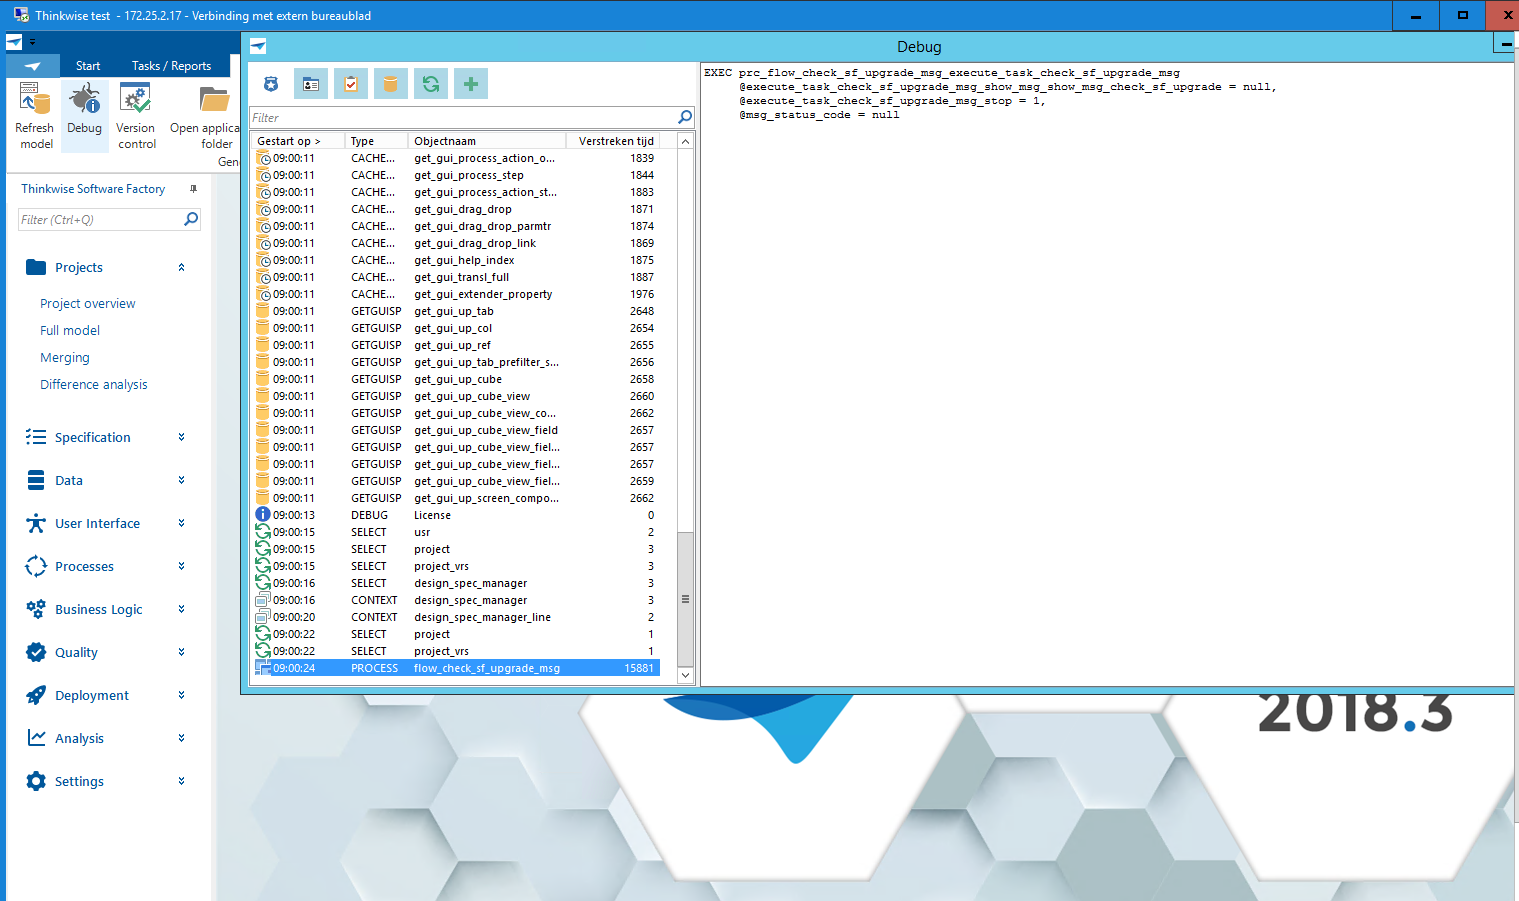1519x901 pixels.
Task: Toggle the clipboard checkmark filter in Debug toolbar
Action: click(x=351, y=84)
